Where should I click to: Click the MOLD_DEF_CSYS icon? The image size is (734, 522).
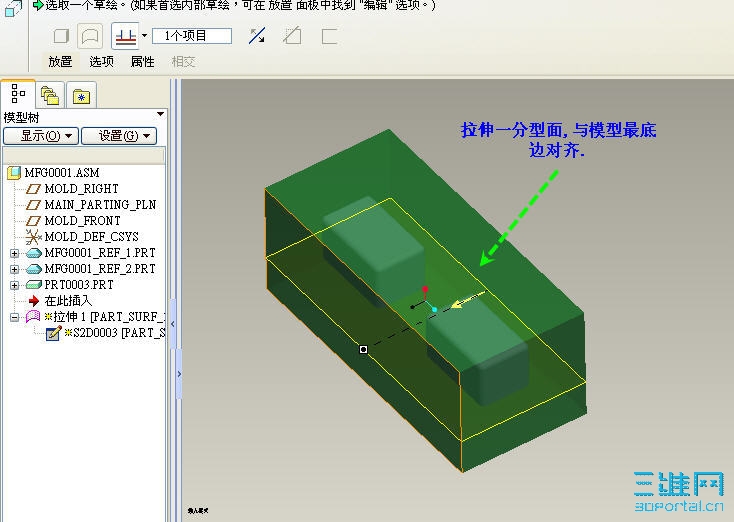click(x=34, y=237)
